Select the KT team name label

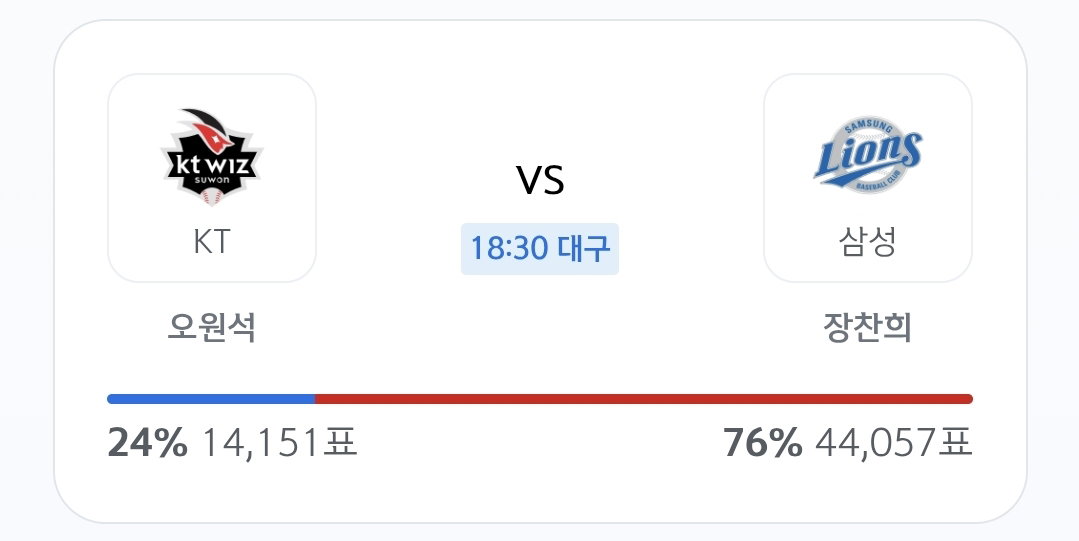click(212, 242)
